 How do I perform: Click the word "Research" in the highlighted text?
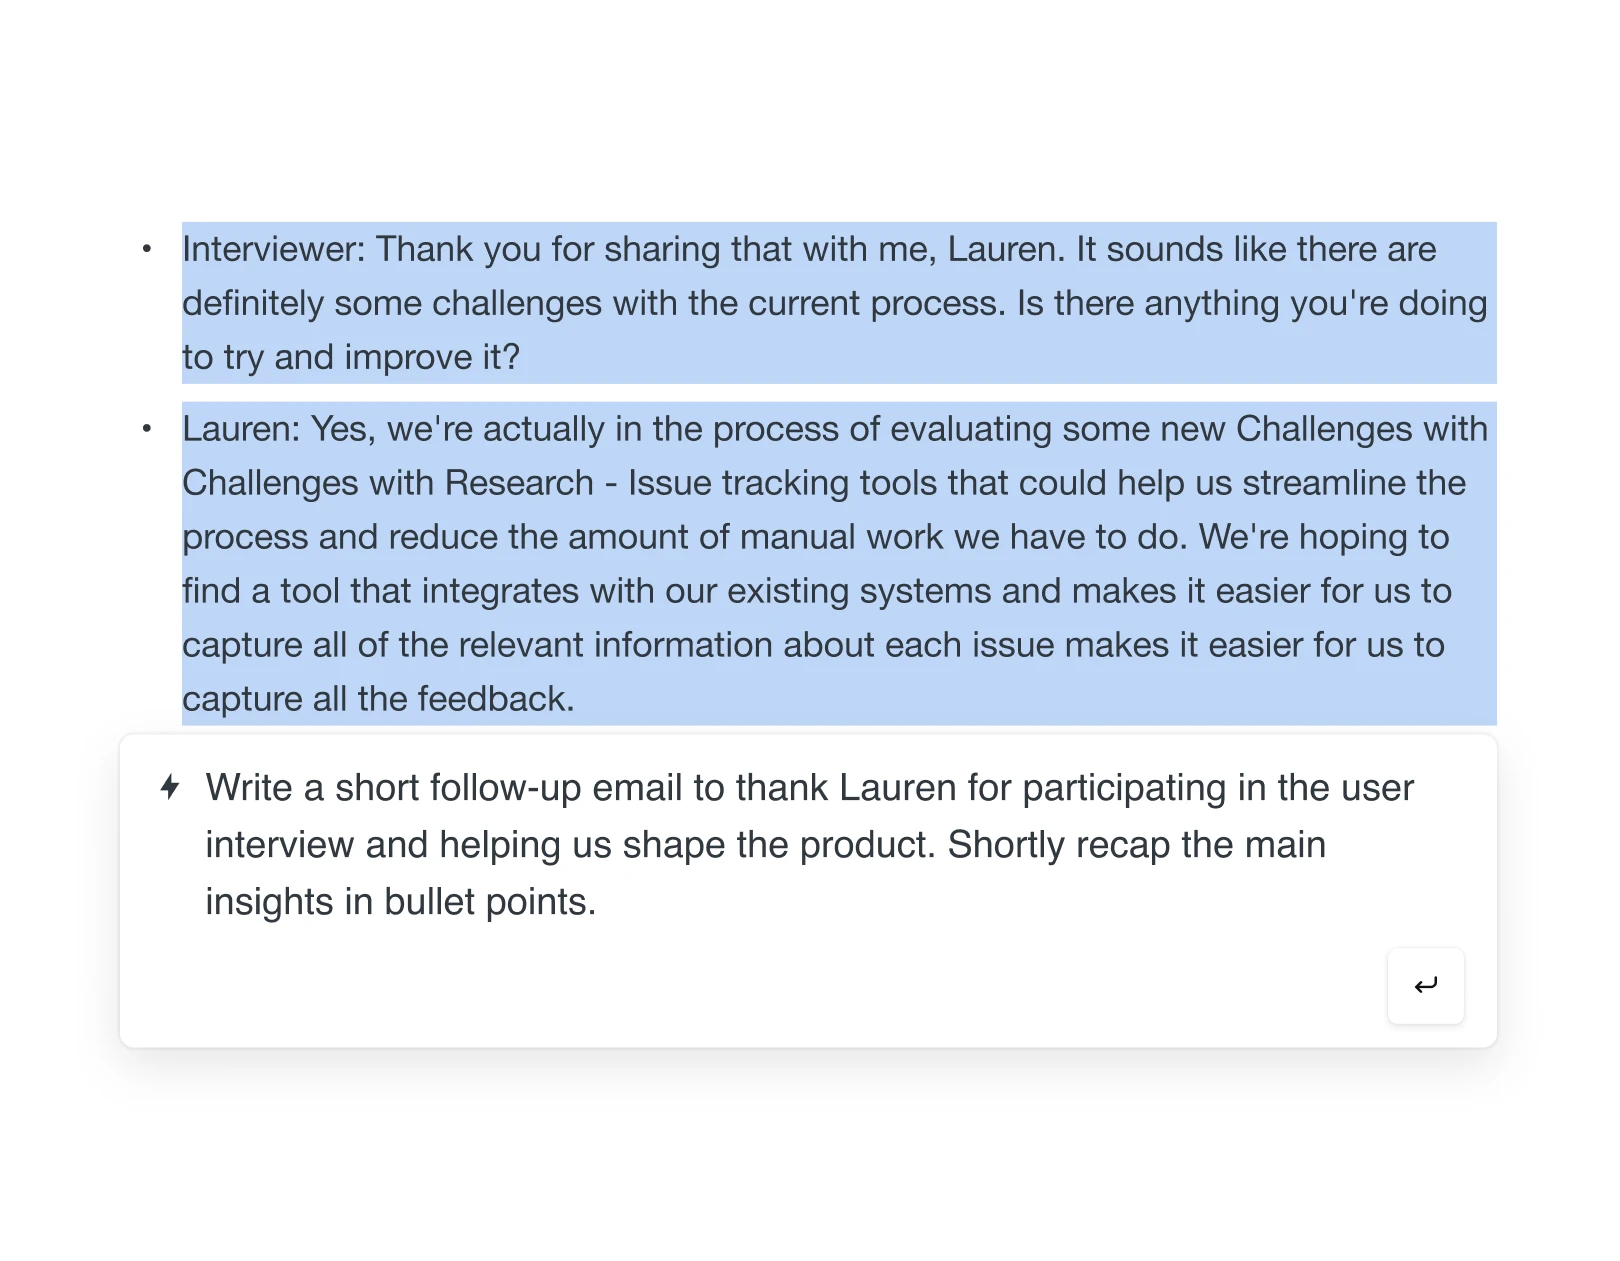click(x=519, y=483)
